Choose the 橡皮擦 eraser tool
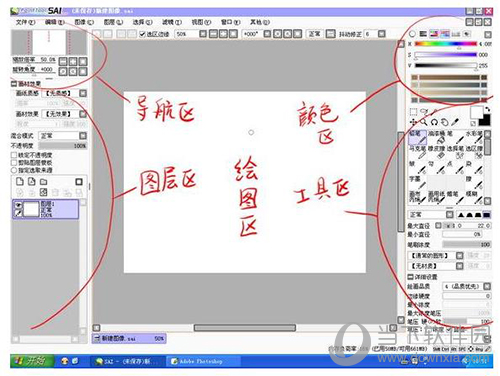 (437, 152)
